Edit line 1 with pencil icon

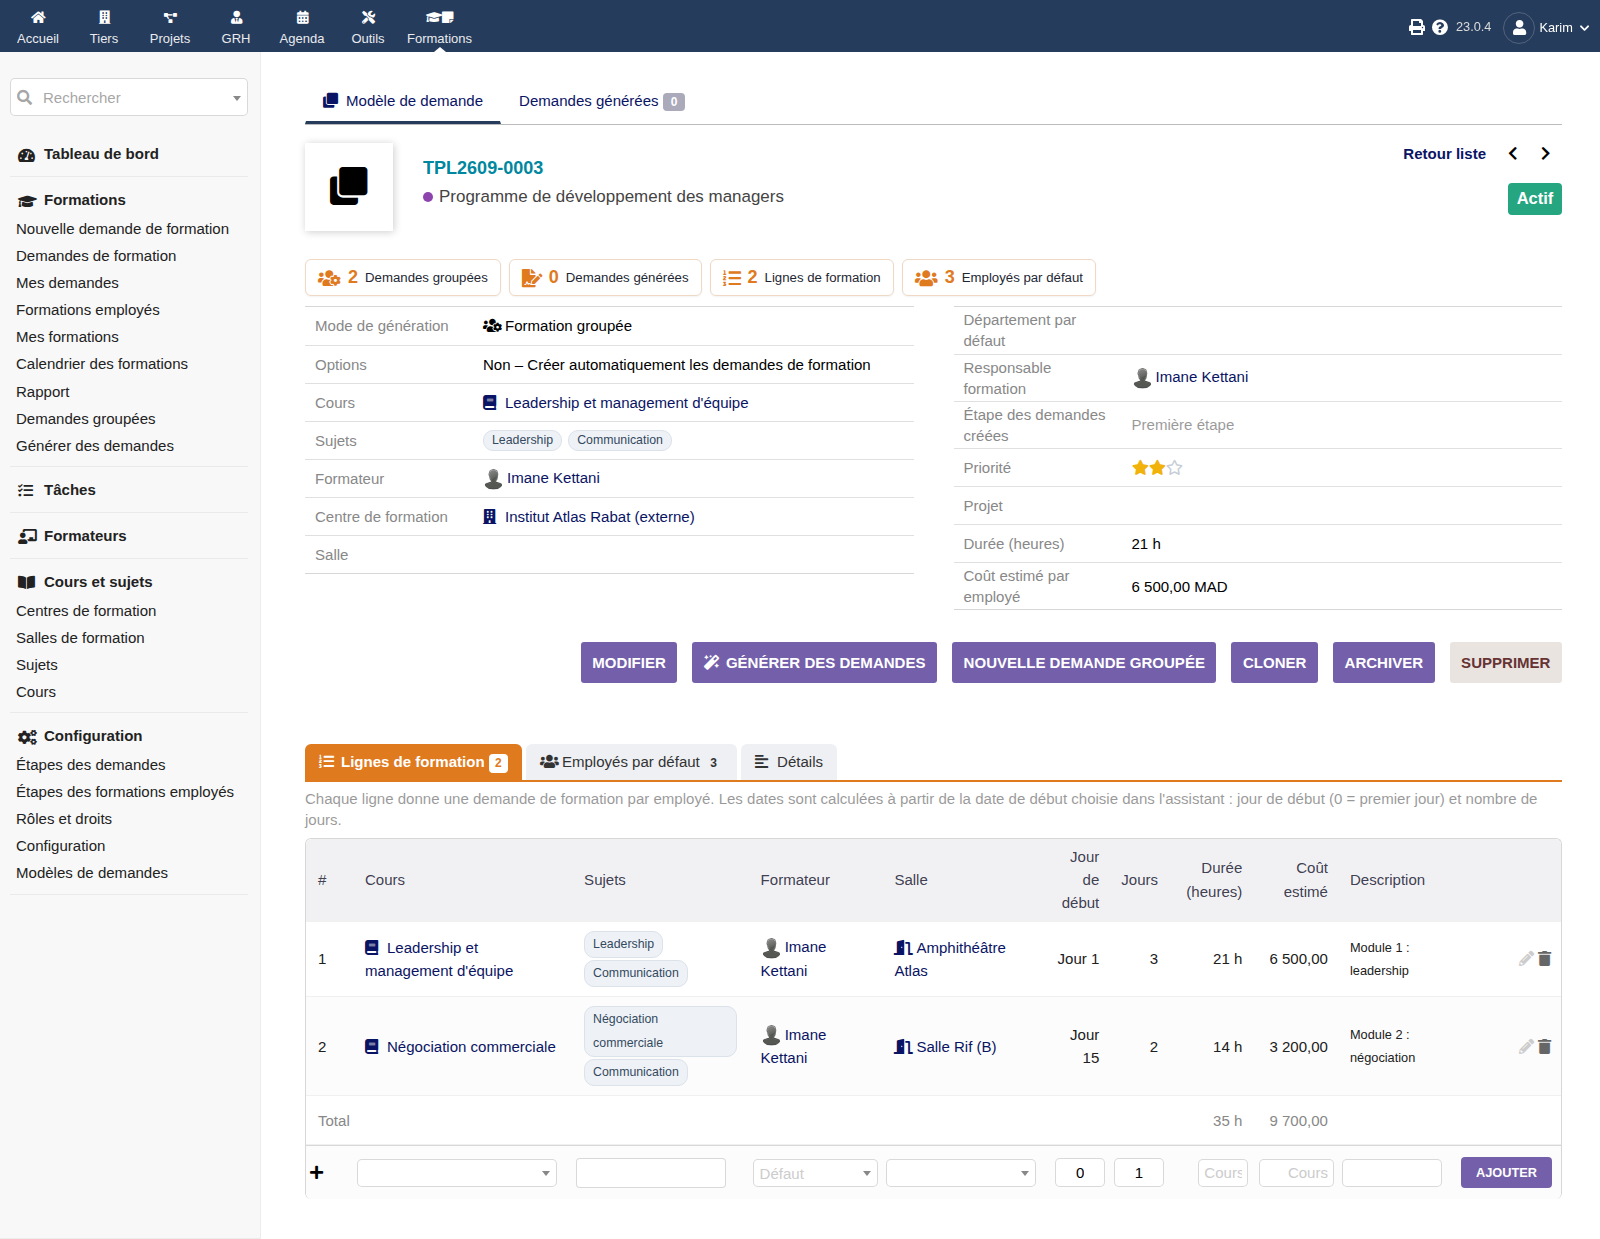click(1526, 958)
